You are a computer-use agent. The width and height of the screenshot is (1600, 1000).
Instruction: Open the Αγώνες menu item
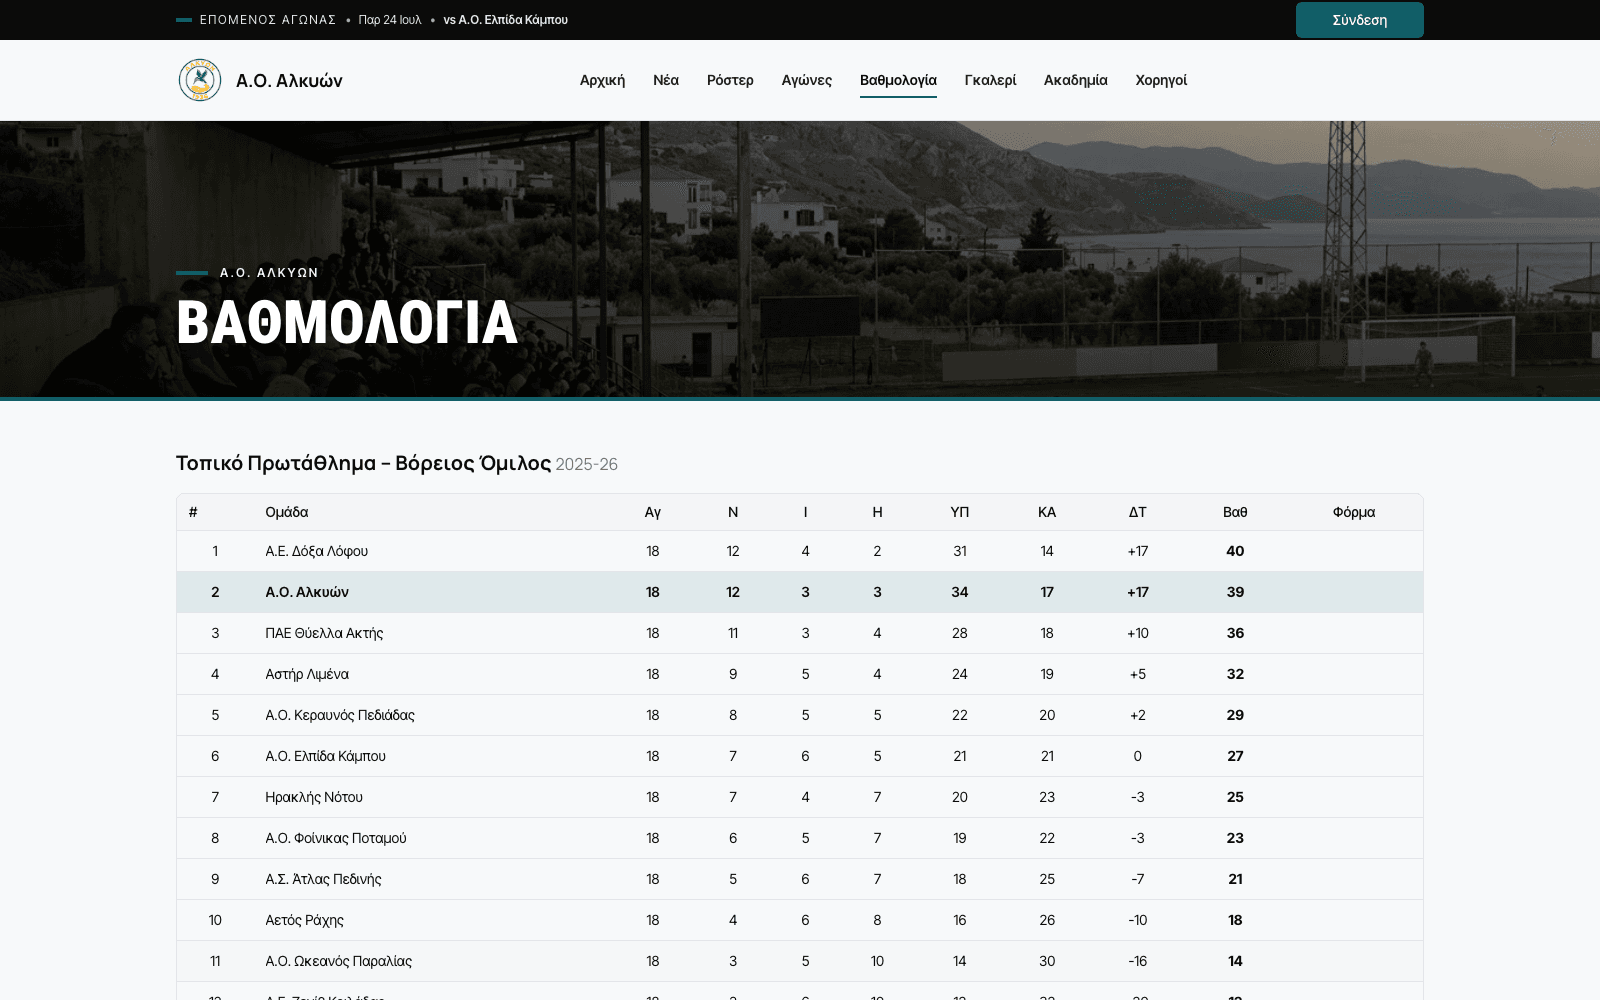(x=807, y=80)
